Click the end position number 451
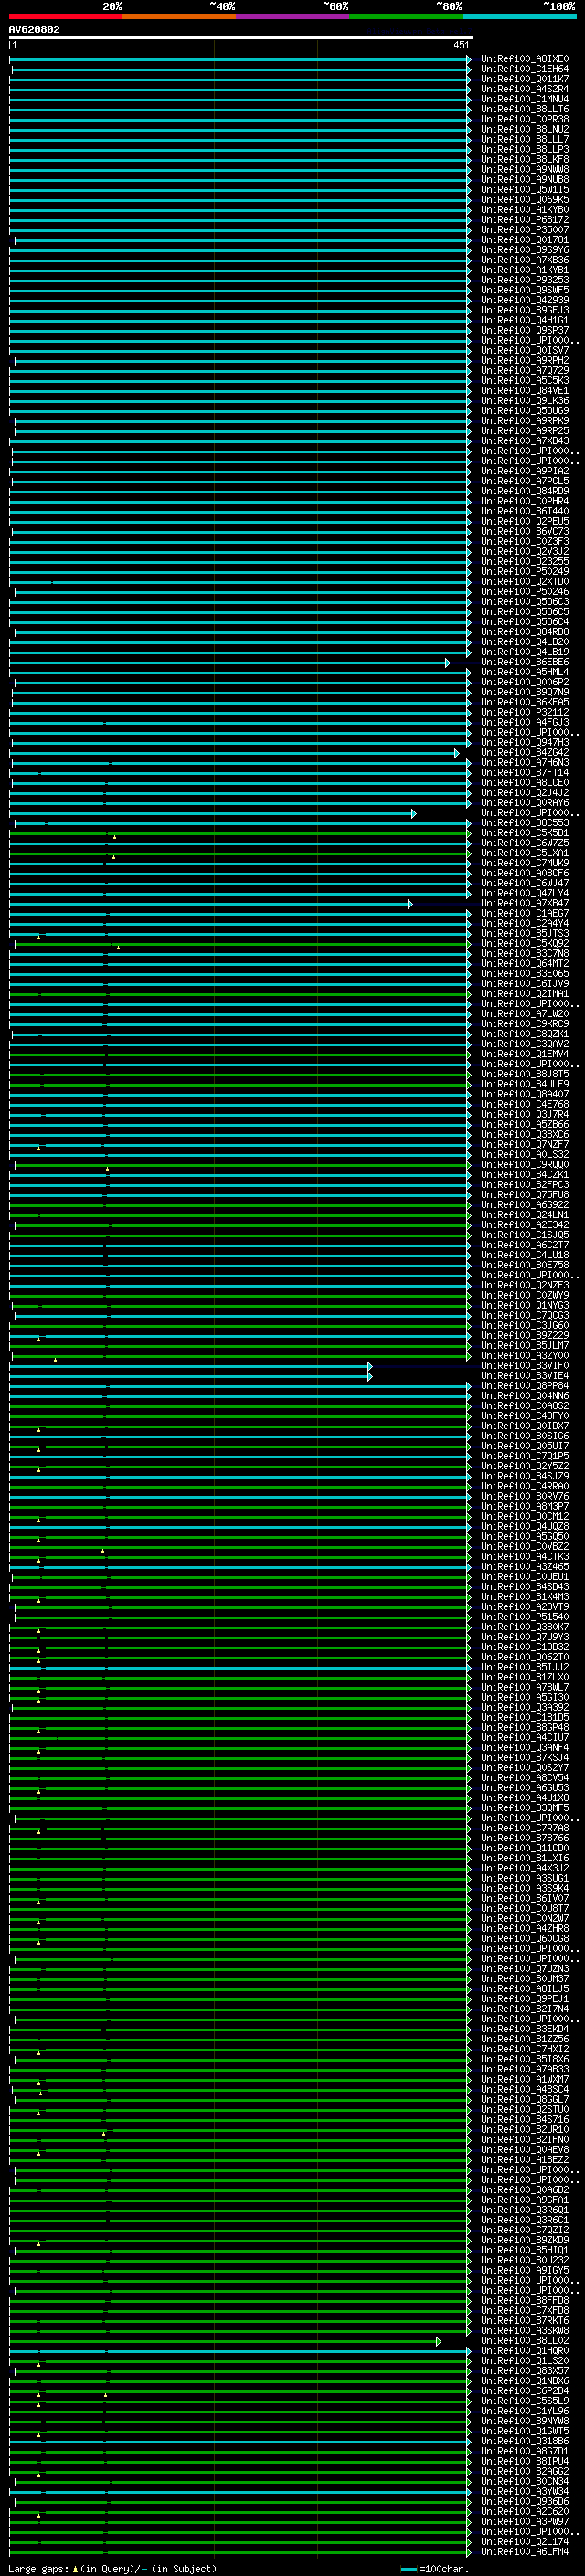 (x=460, y=45)
